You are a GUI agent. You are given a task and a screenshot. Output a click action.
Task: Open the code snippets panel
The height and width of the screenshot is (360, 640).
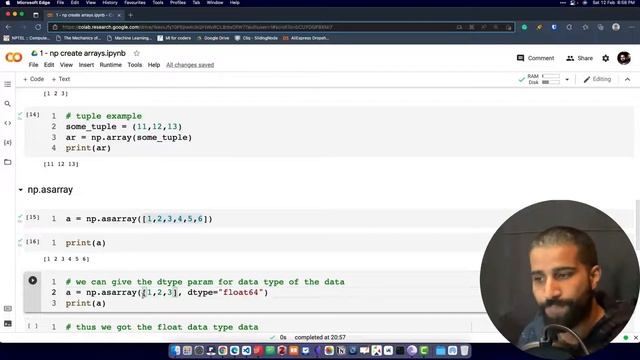pyautogui.click(x=7, y=123)
